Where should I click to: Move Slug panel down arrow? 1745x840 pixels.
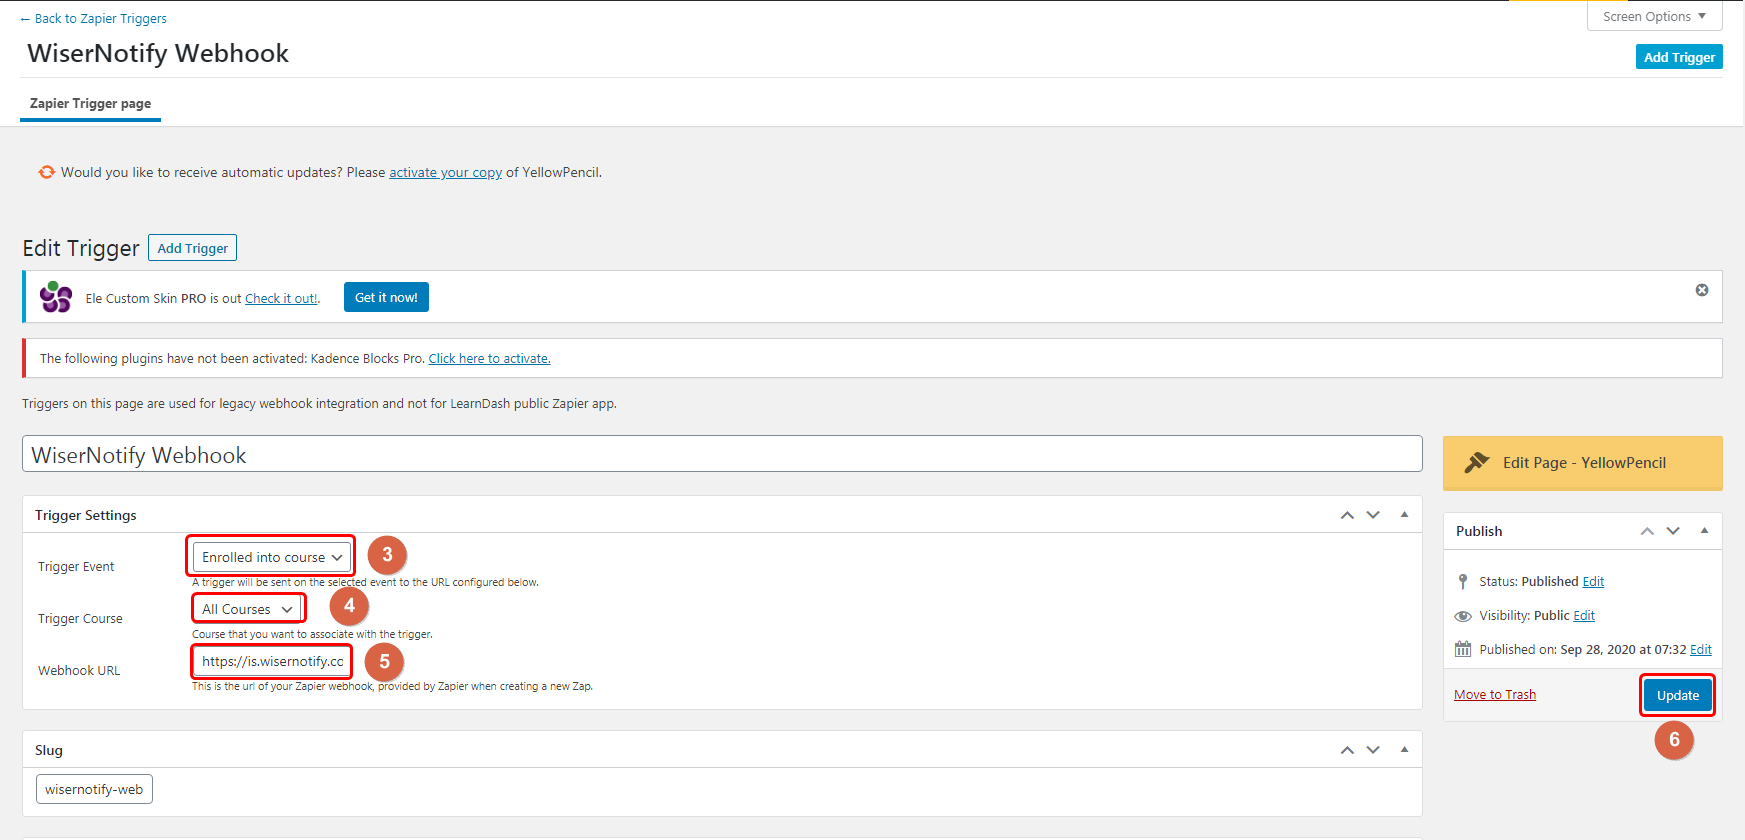click(1373, 750)
